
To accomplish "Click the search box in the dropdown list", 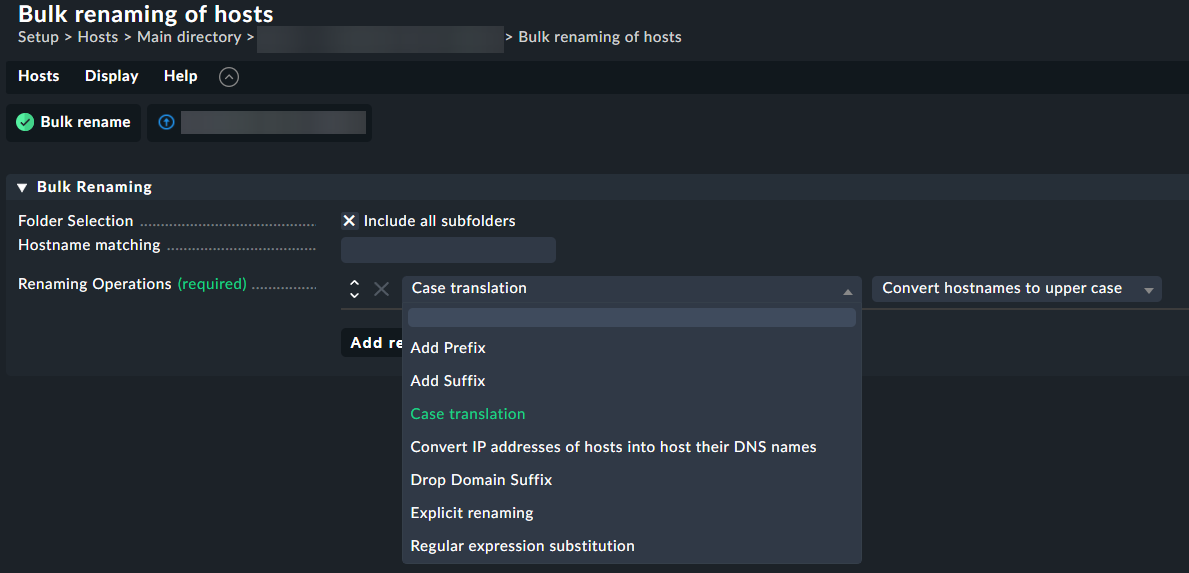I will 631,318.
